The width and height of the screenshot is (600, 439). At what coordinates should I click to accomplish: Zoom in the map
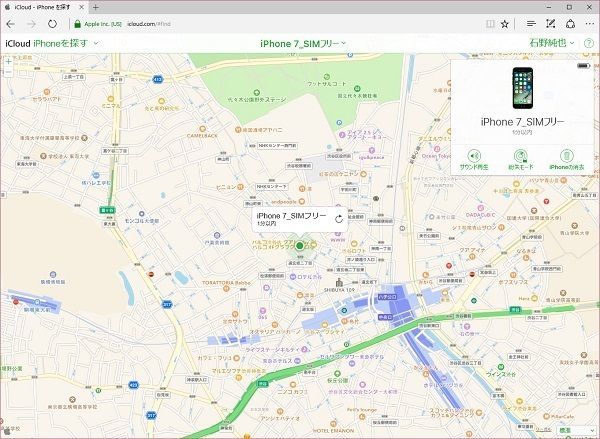pyautogui.click(x=8, y=61)
